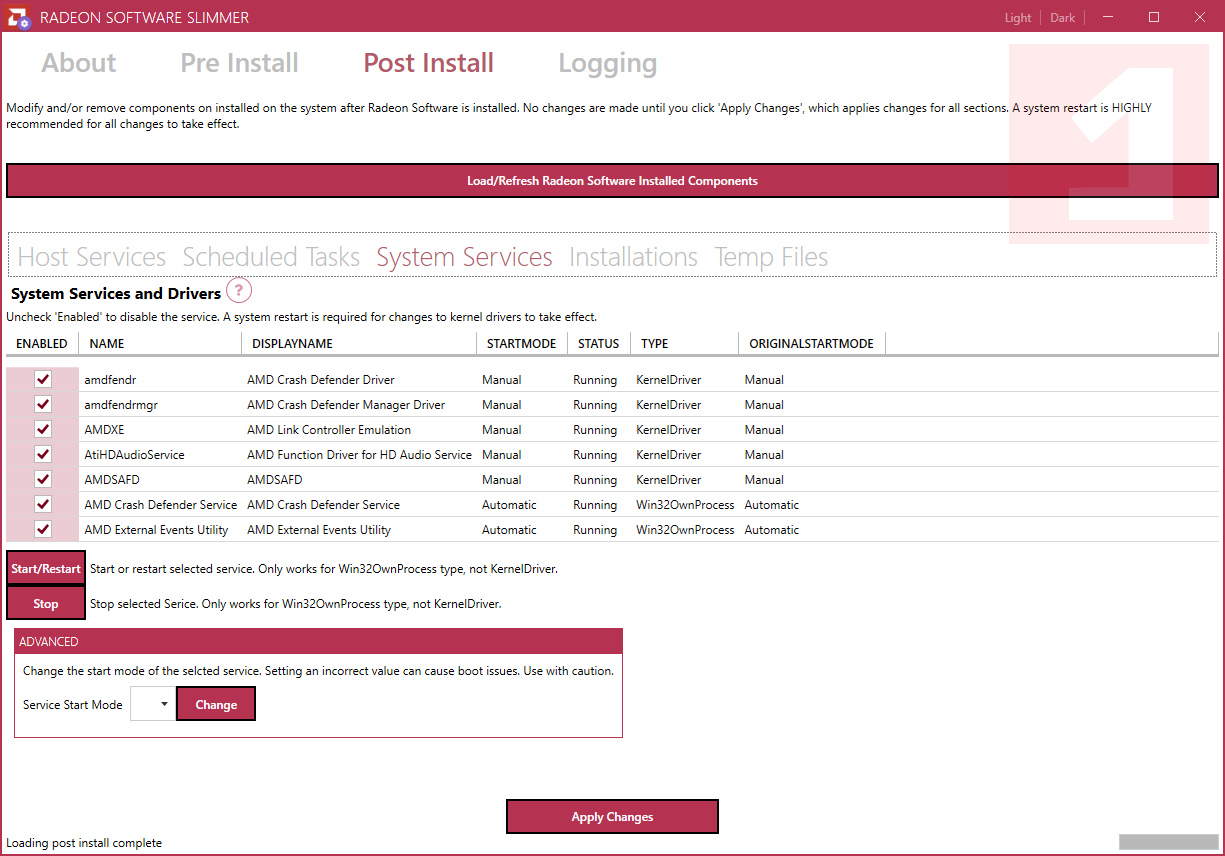Sort by the ENABLED column header
This screenshot has height=856, width=1225.
click(42, 343)
